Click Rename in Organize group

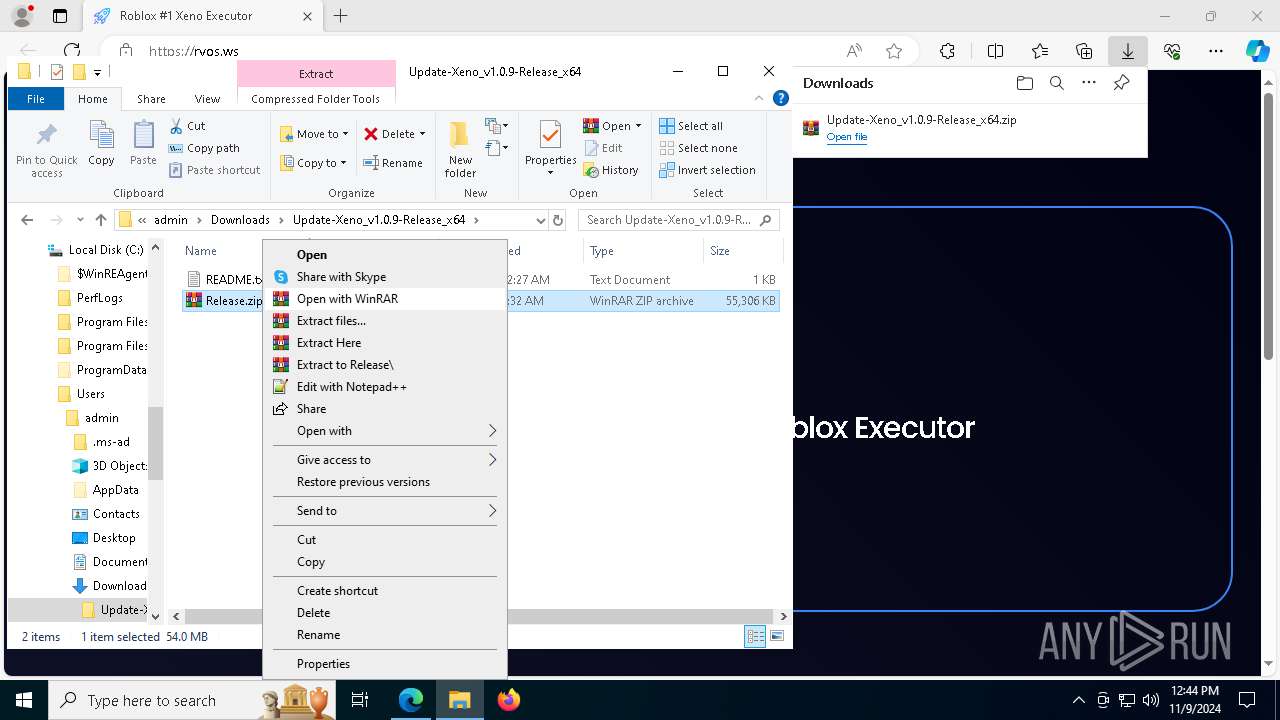(x=393, y=163)
